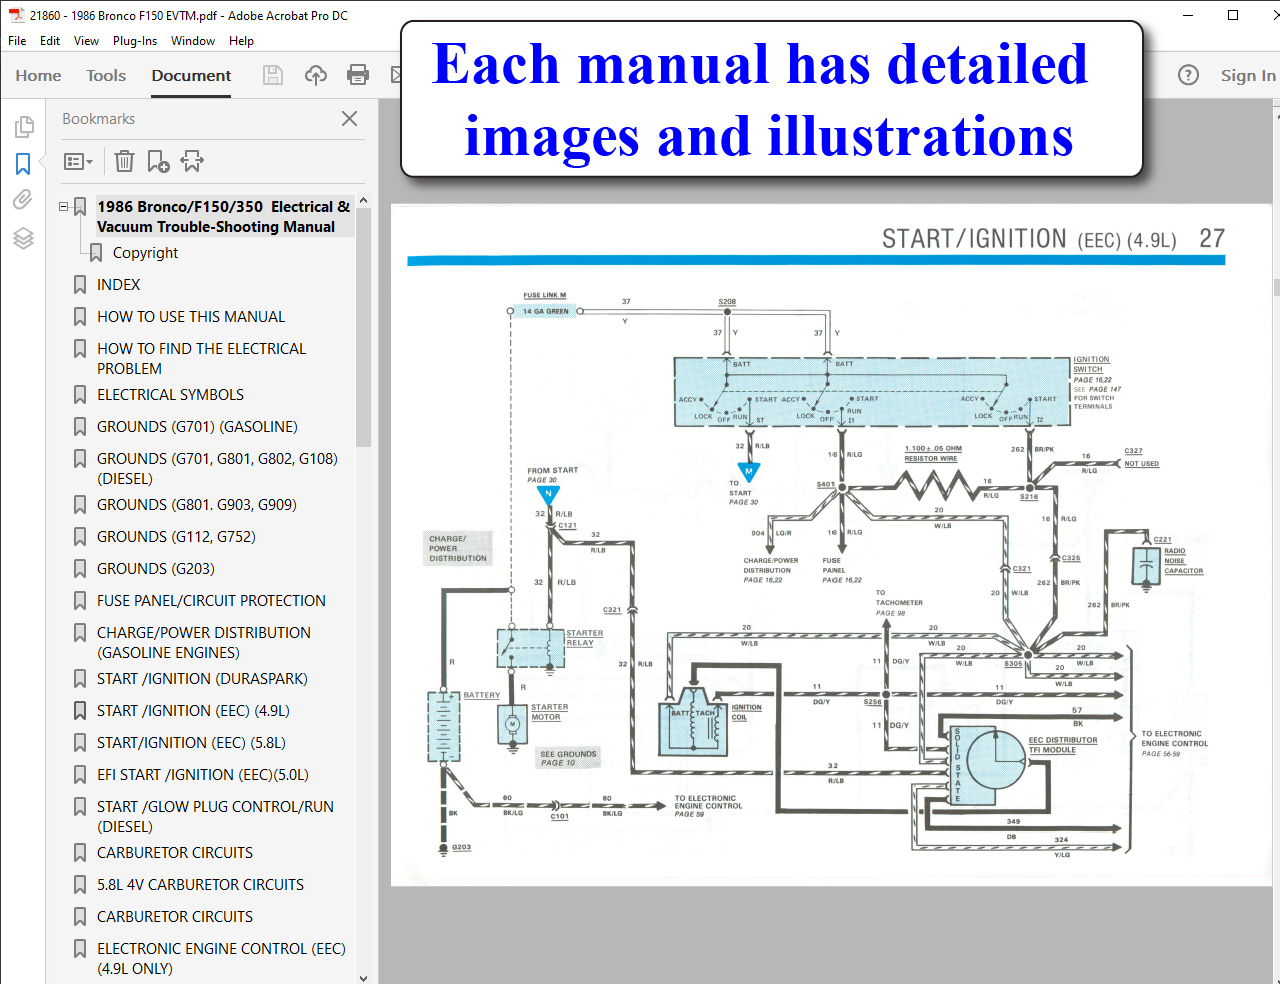Image resolution: width=1280 pixels, height=984 pixels.
Task: Click the bookmark icon beside EFI START /IGNITION (EEC)(5.0L)
Action: pyautogui.click(x=80, y=775)
